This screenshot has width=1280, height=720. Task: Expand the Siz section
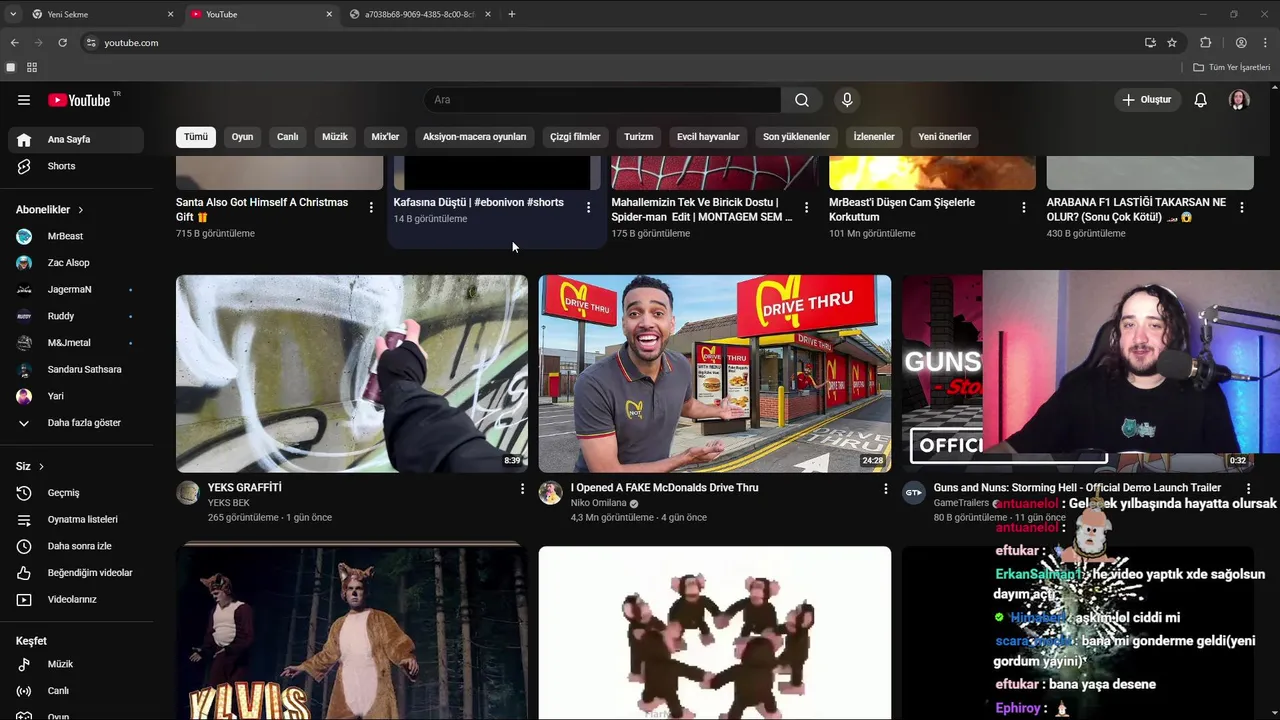coord(30,467)
